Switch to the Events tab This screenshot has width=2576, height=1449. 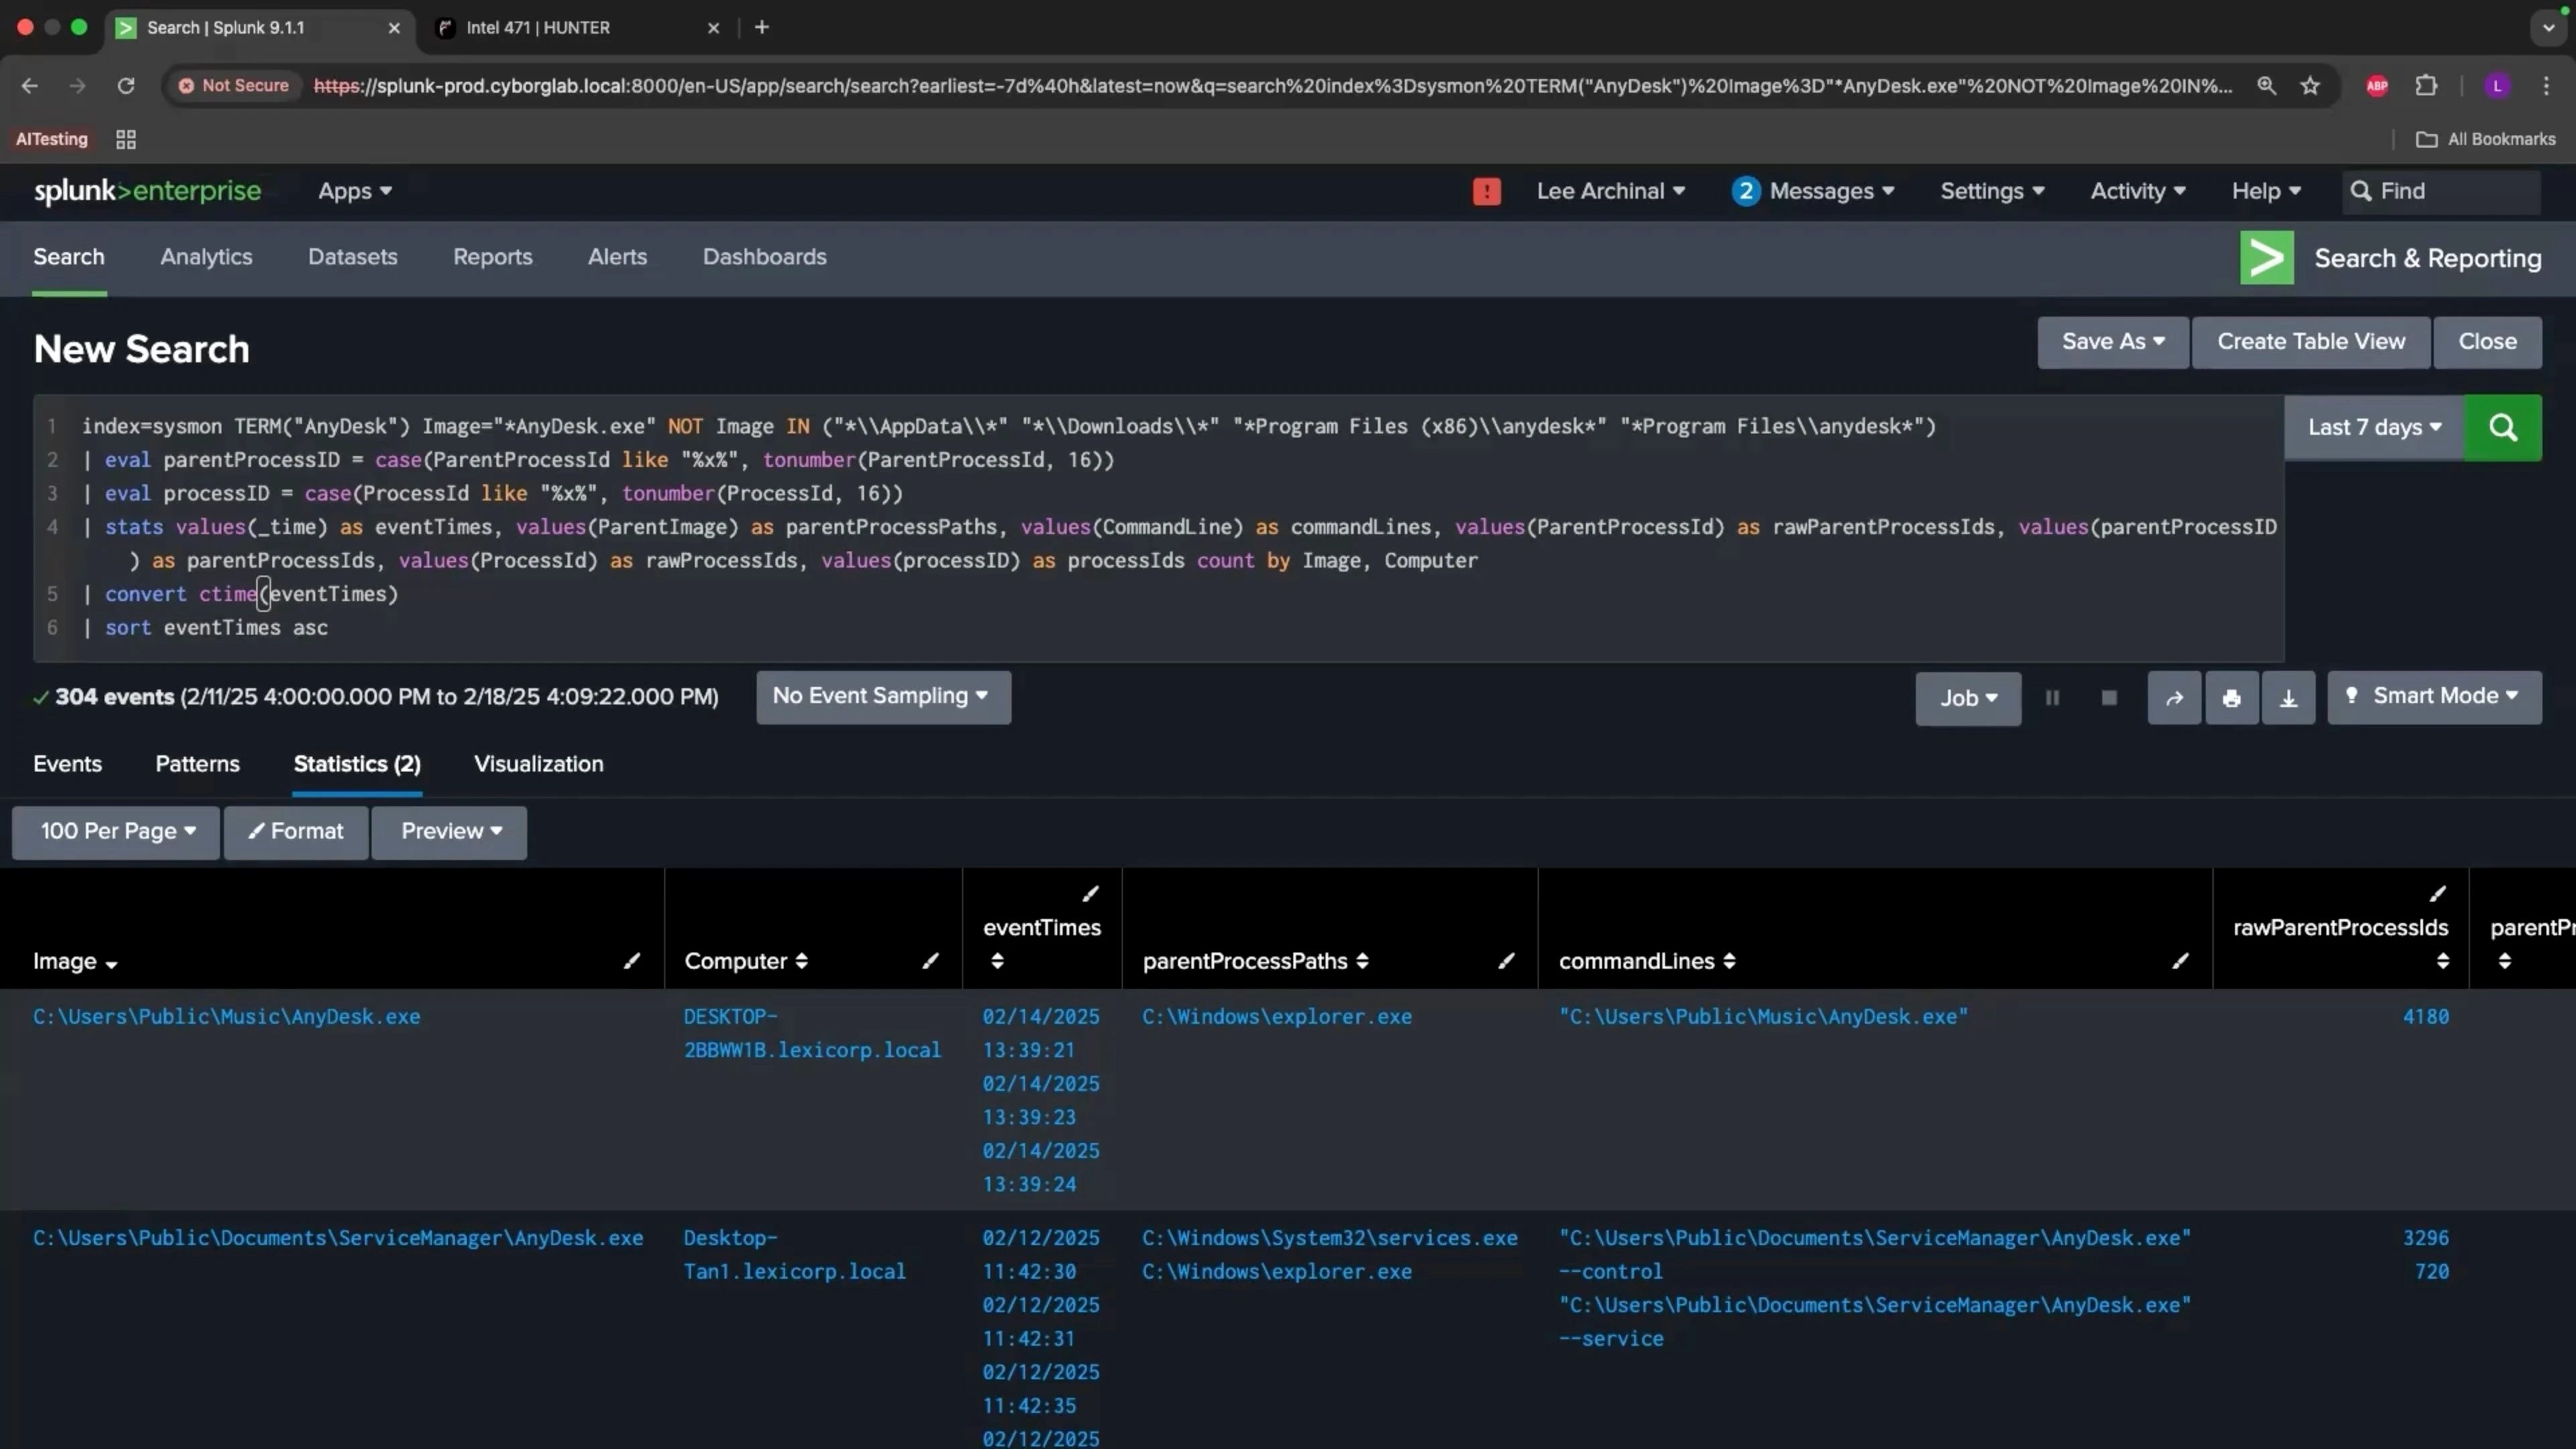click(x=67, y=764)
